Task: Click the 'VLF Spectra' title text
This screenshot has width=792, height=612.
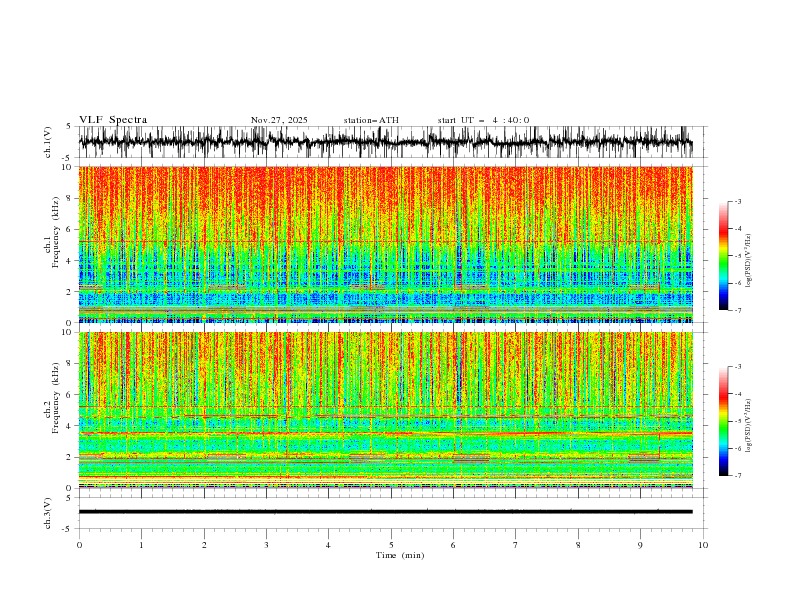Action: (x=113, y=120)
